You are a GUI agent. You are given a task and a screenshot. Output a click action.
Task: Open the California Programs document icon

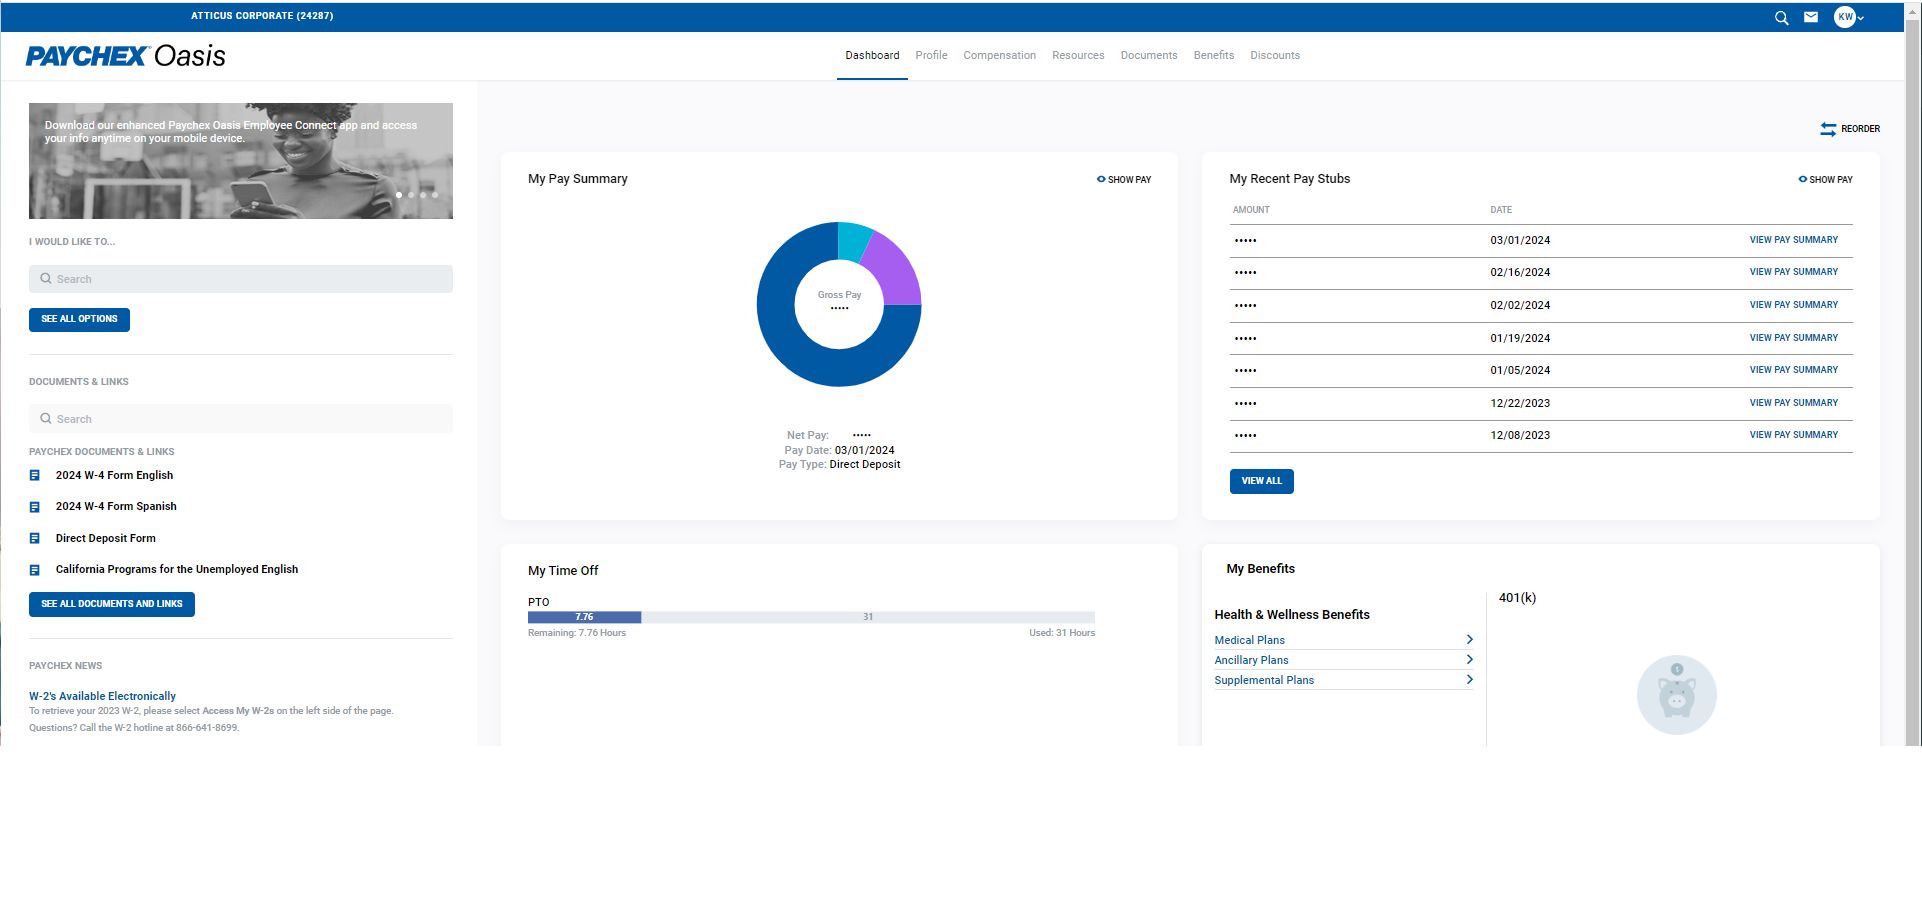pyautogui.click(x=35, y=570)
